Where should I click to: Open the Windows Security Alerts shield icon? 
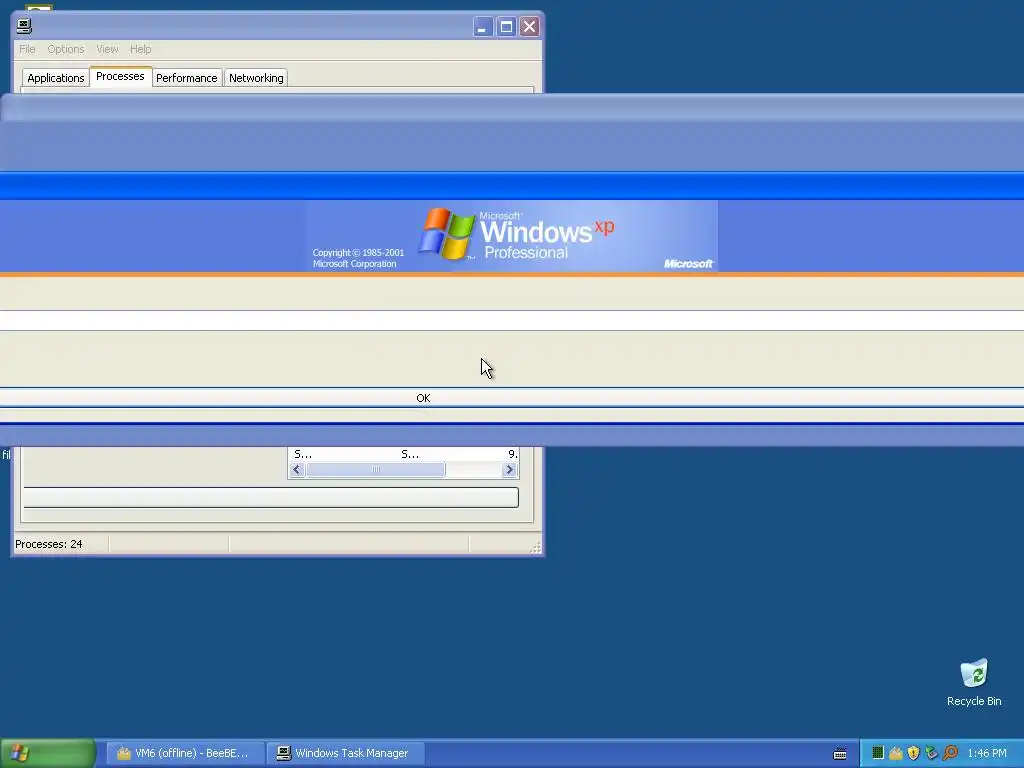pyautogui.click(x=913, y=753)
